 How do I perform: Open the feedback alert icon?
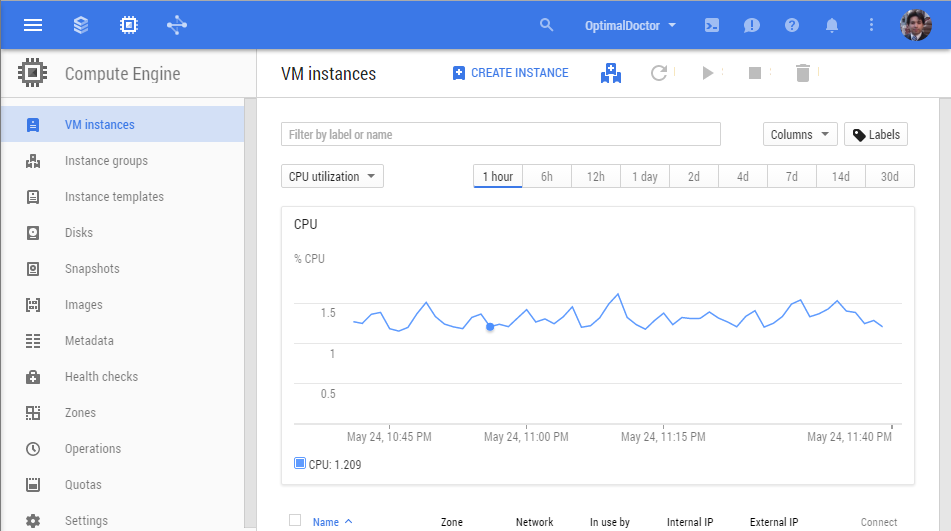(x=751, y=25)
